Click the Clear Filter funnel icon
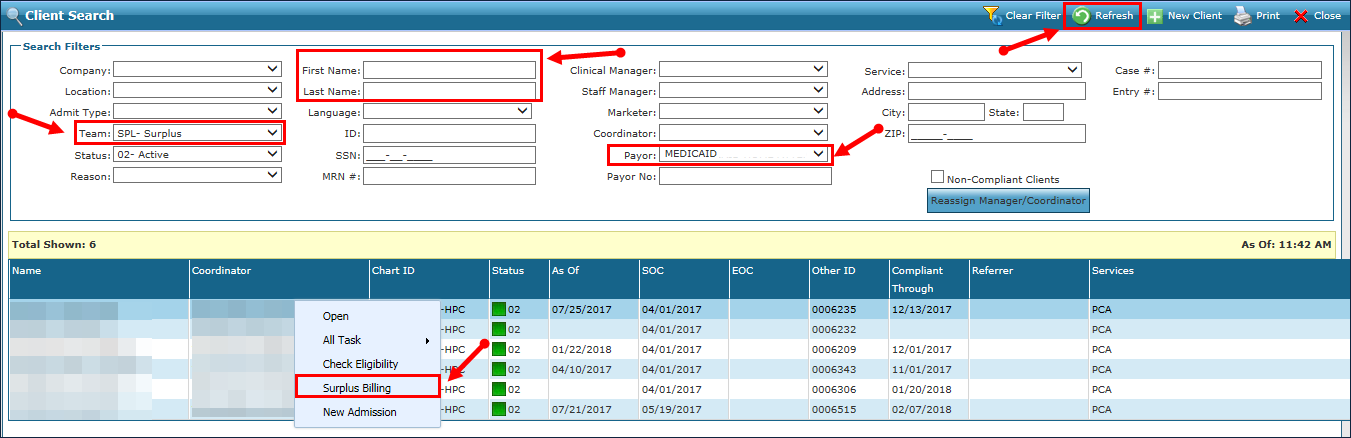 coord(992,15)
